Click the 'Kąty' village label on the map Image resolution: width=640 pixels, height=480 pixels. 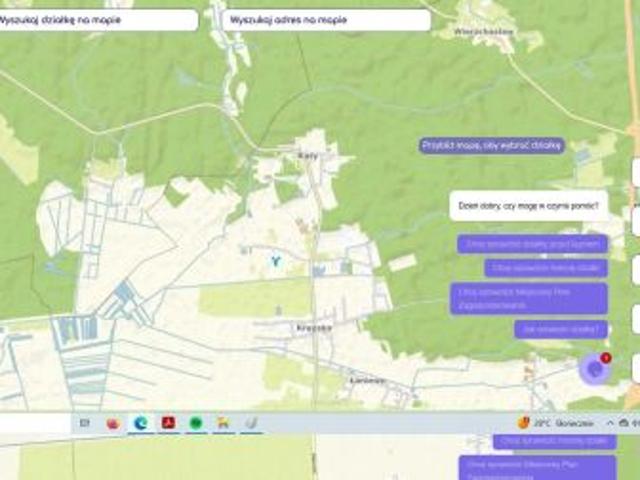coord(308,156)
